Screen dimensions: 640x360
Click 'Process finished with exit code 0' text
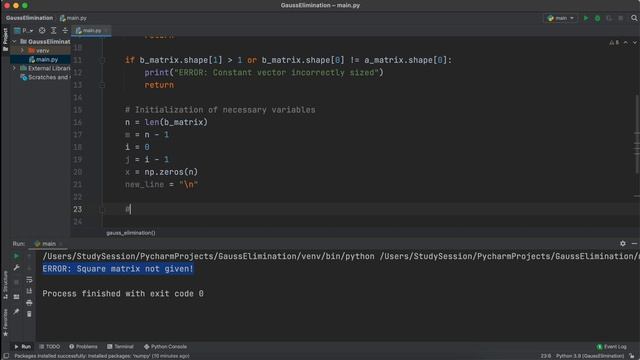coord(123,293)
